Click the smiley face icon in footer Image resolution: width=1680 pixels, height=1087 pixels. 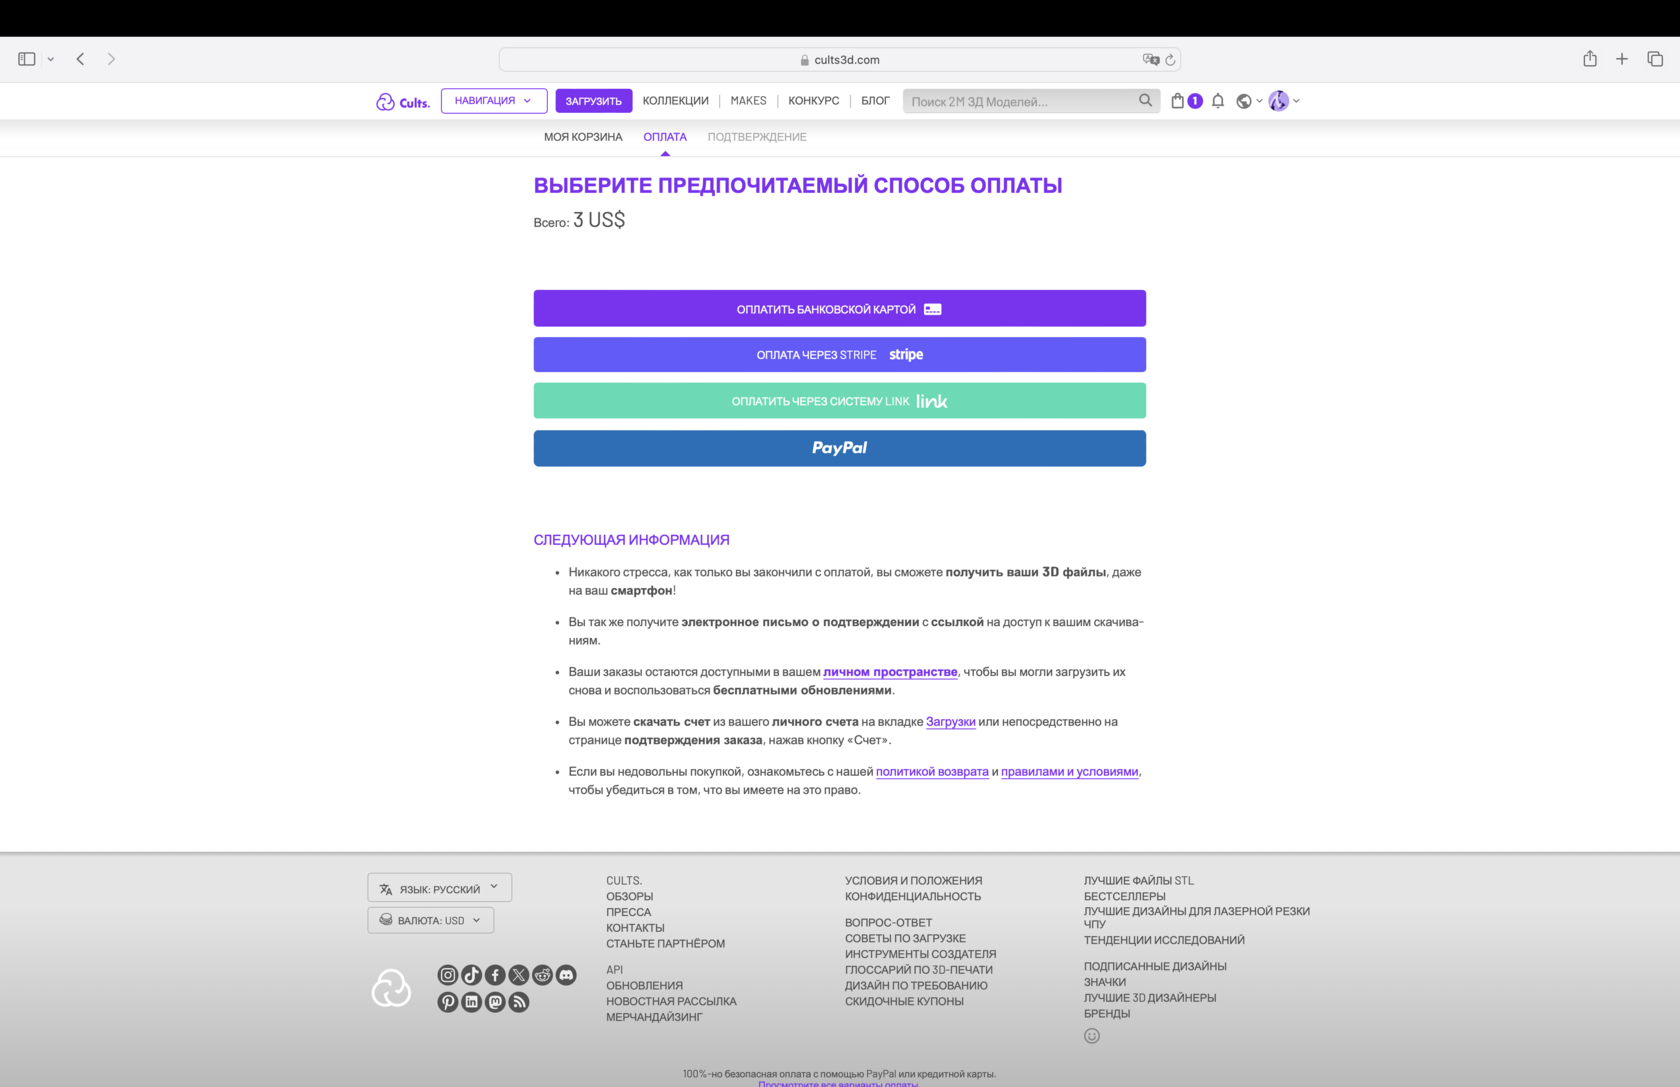pos(1092,1036)
